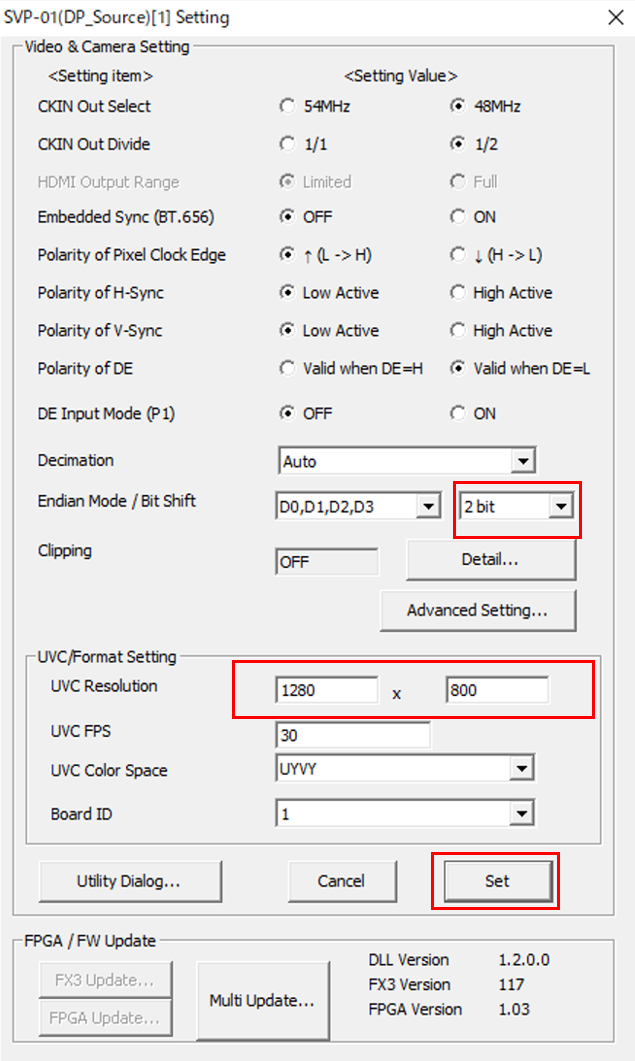The height and width of the screenshot is (1061, 635).
Task: Click the Multi Update... button
Action: (x=262, y=1000)
